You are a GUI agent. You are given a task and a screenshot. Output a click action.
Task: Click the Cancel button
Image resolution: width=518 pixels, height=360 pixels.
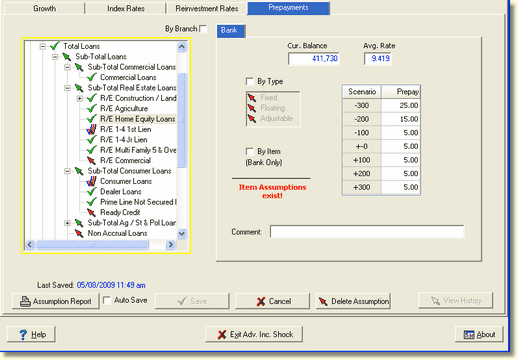pos(272,301)
